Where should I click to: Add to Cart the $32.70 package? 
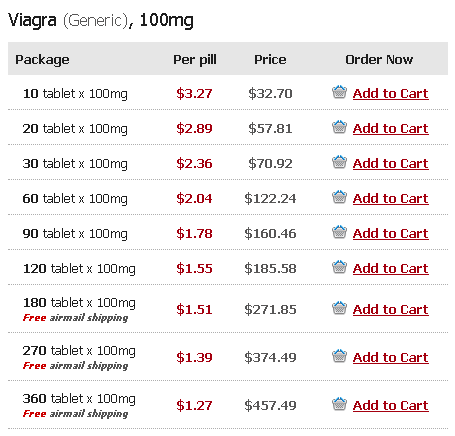click(391, 94)
